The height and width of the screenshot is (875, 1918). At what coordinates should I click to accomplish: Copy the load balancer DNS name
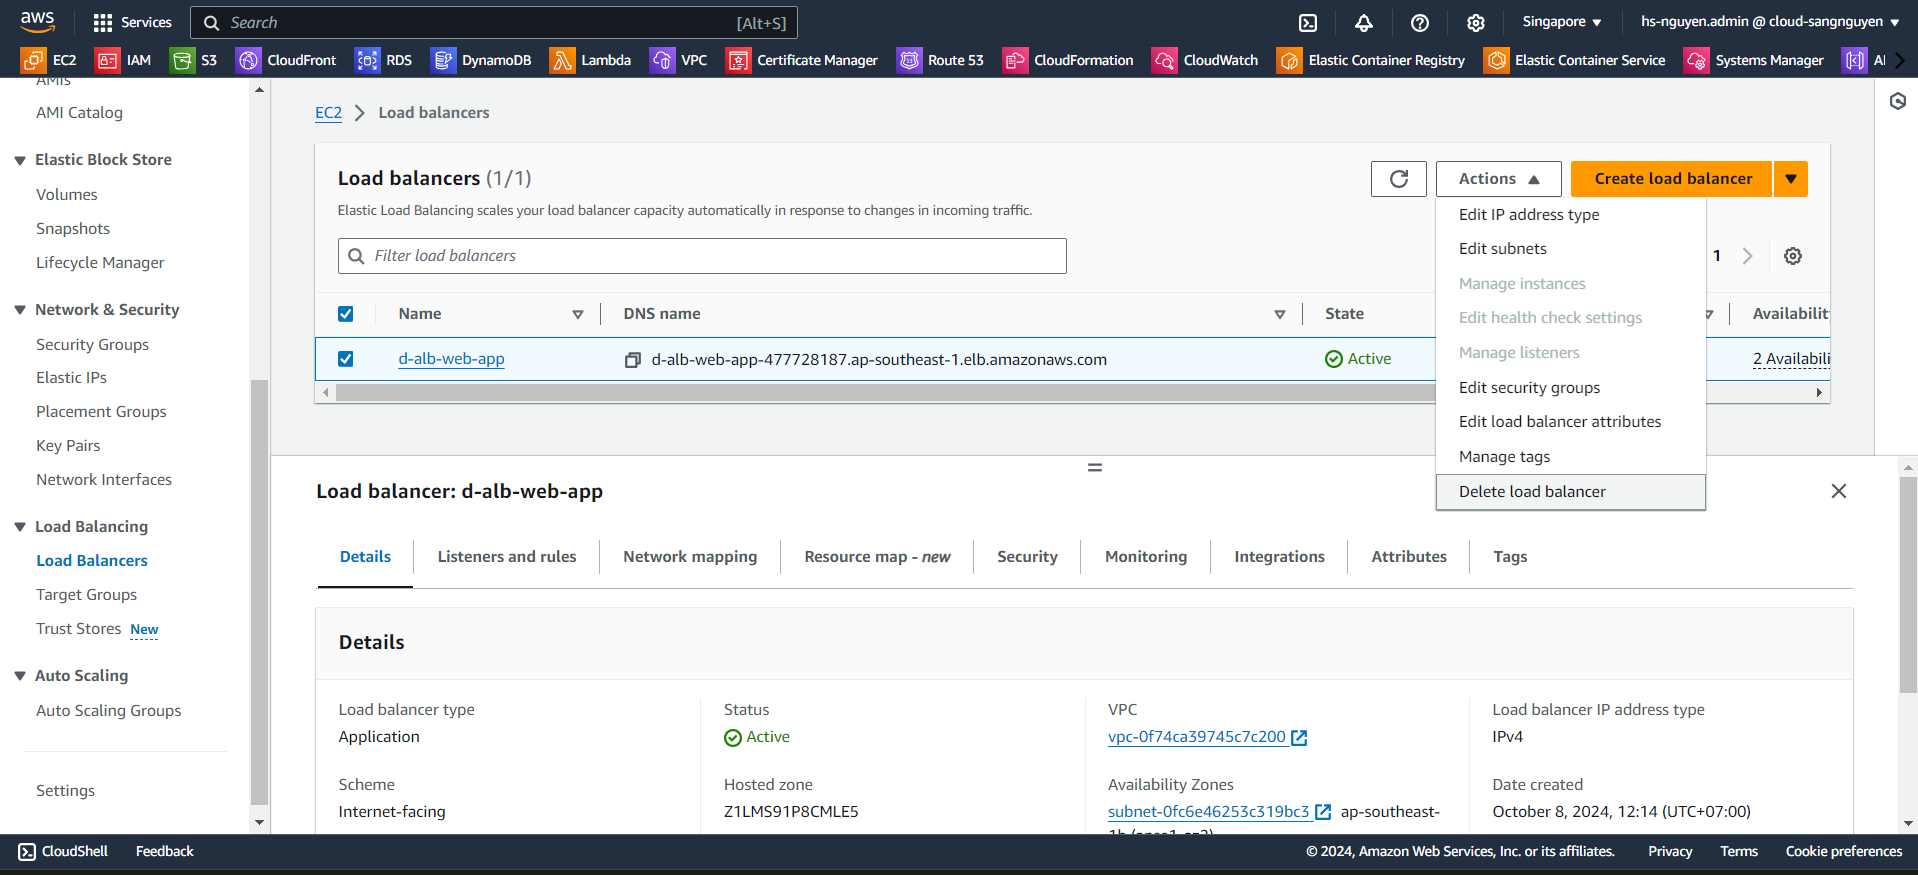click(632, 360)
